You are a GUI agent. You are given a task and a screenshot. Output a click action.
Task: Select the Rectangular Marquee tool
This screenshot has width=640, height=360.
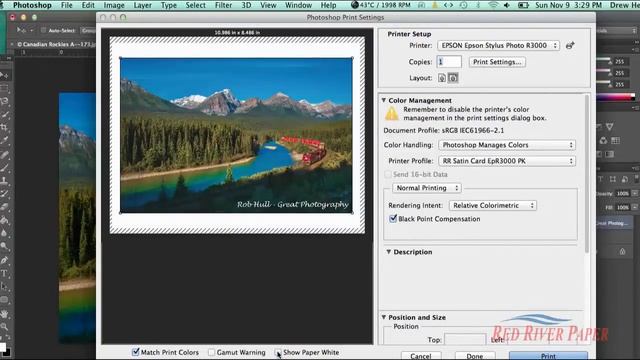[x=4, y=88]
